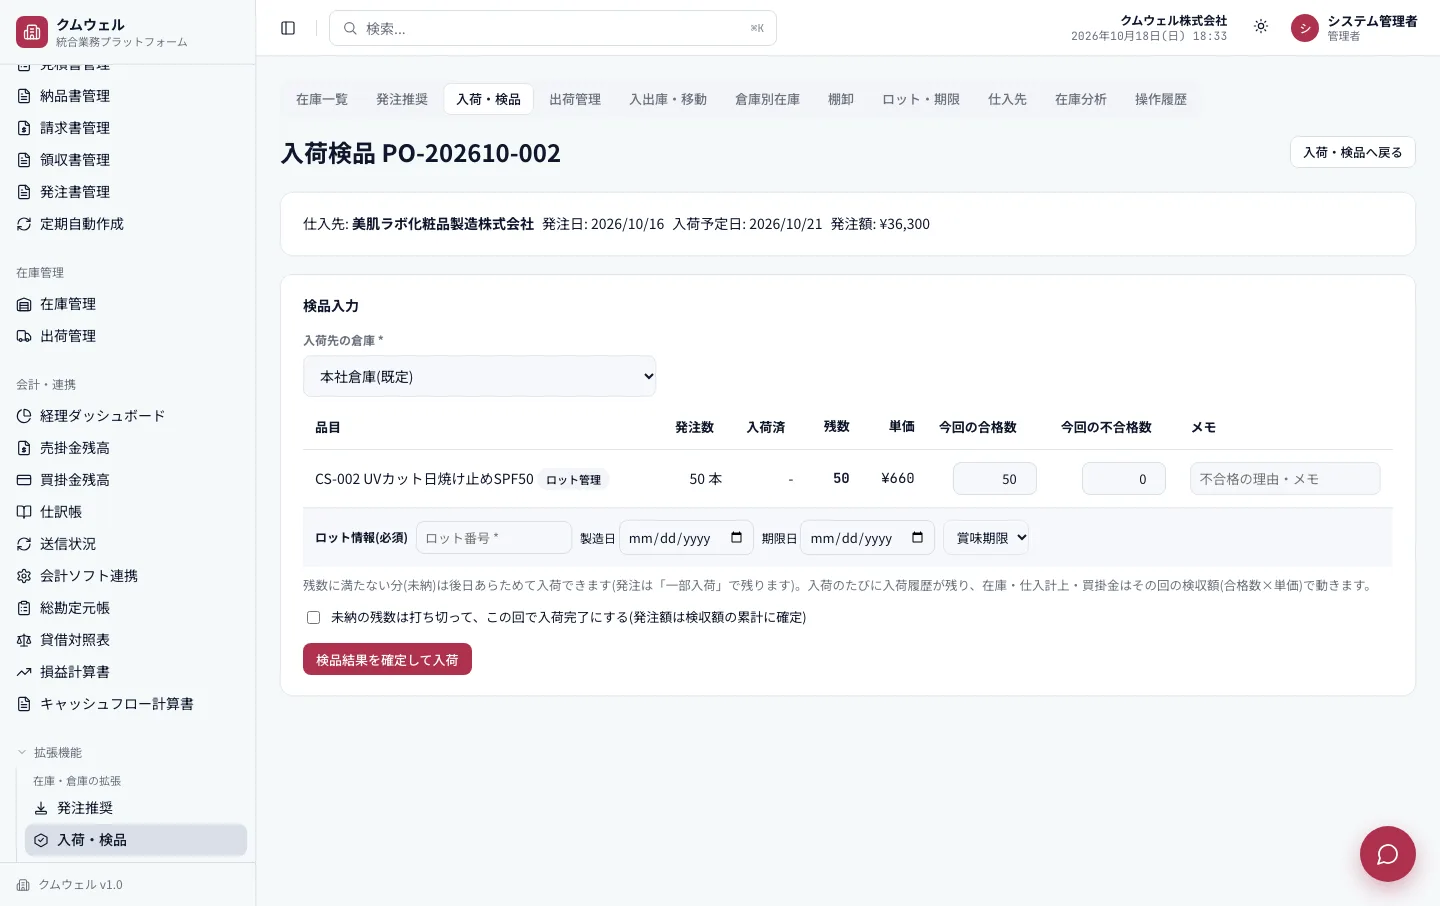Switch to the 出荷管理 tab

[575, 99]
